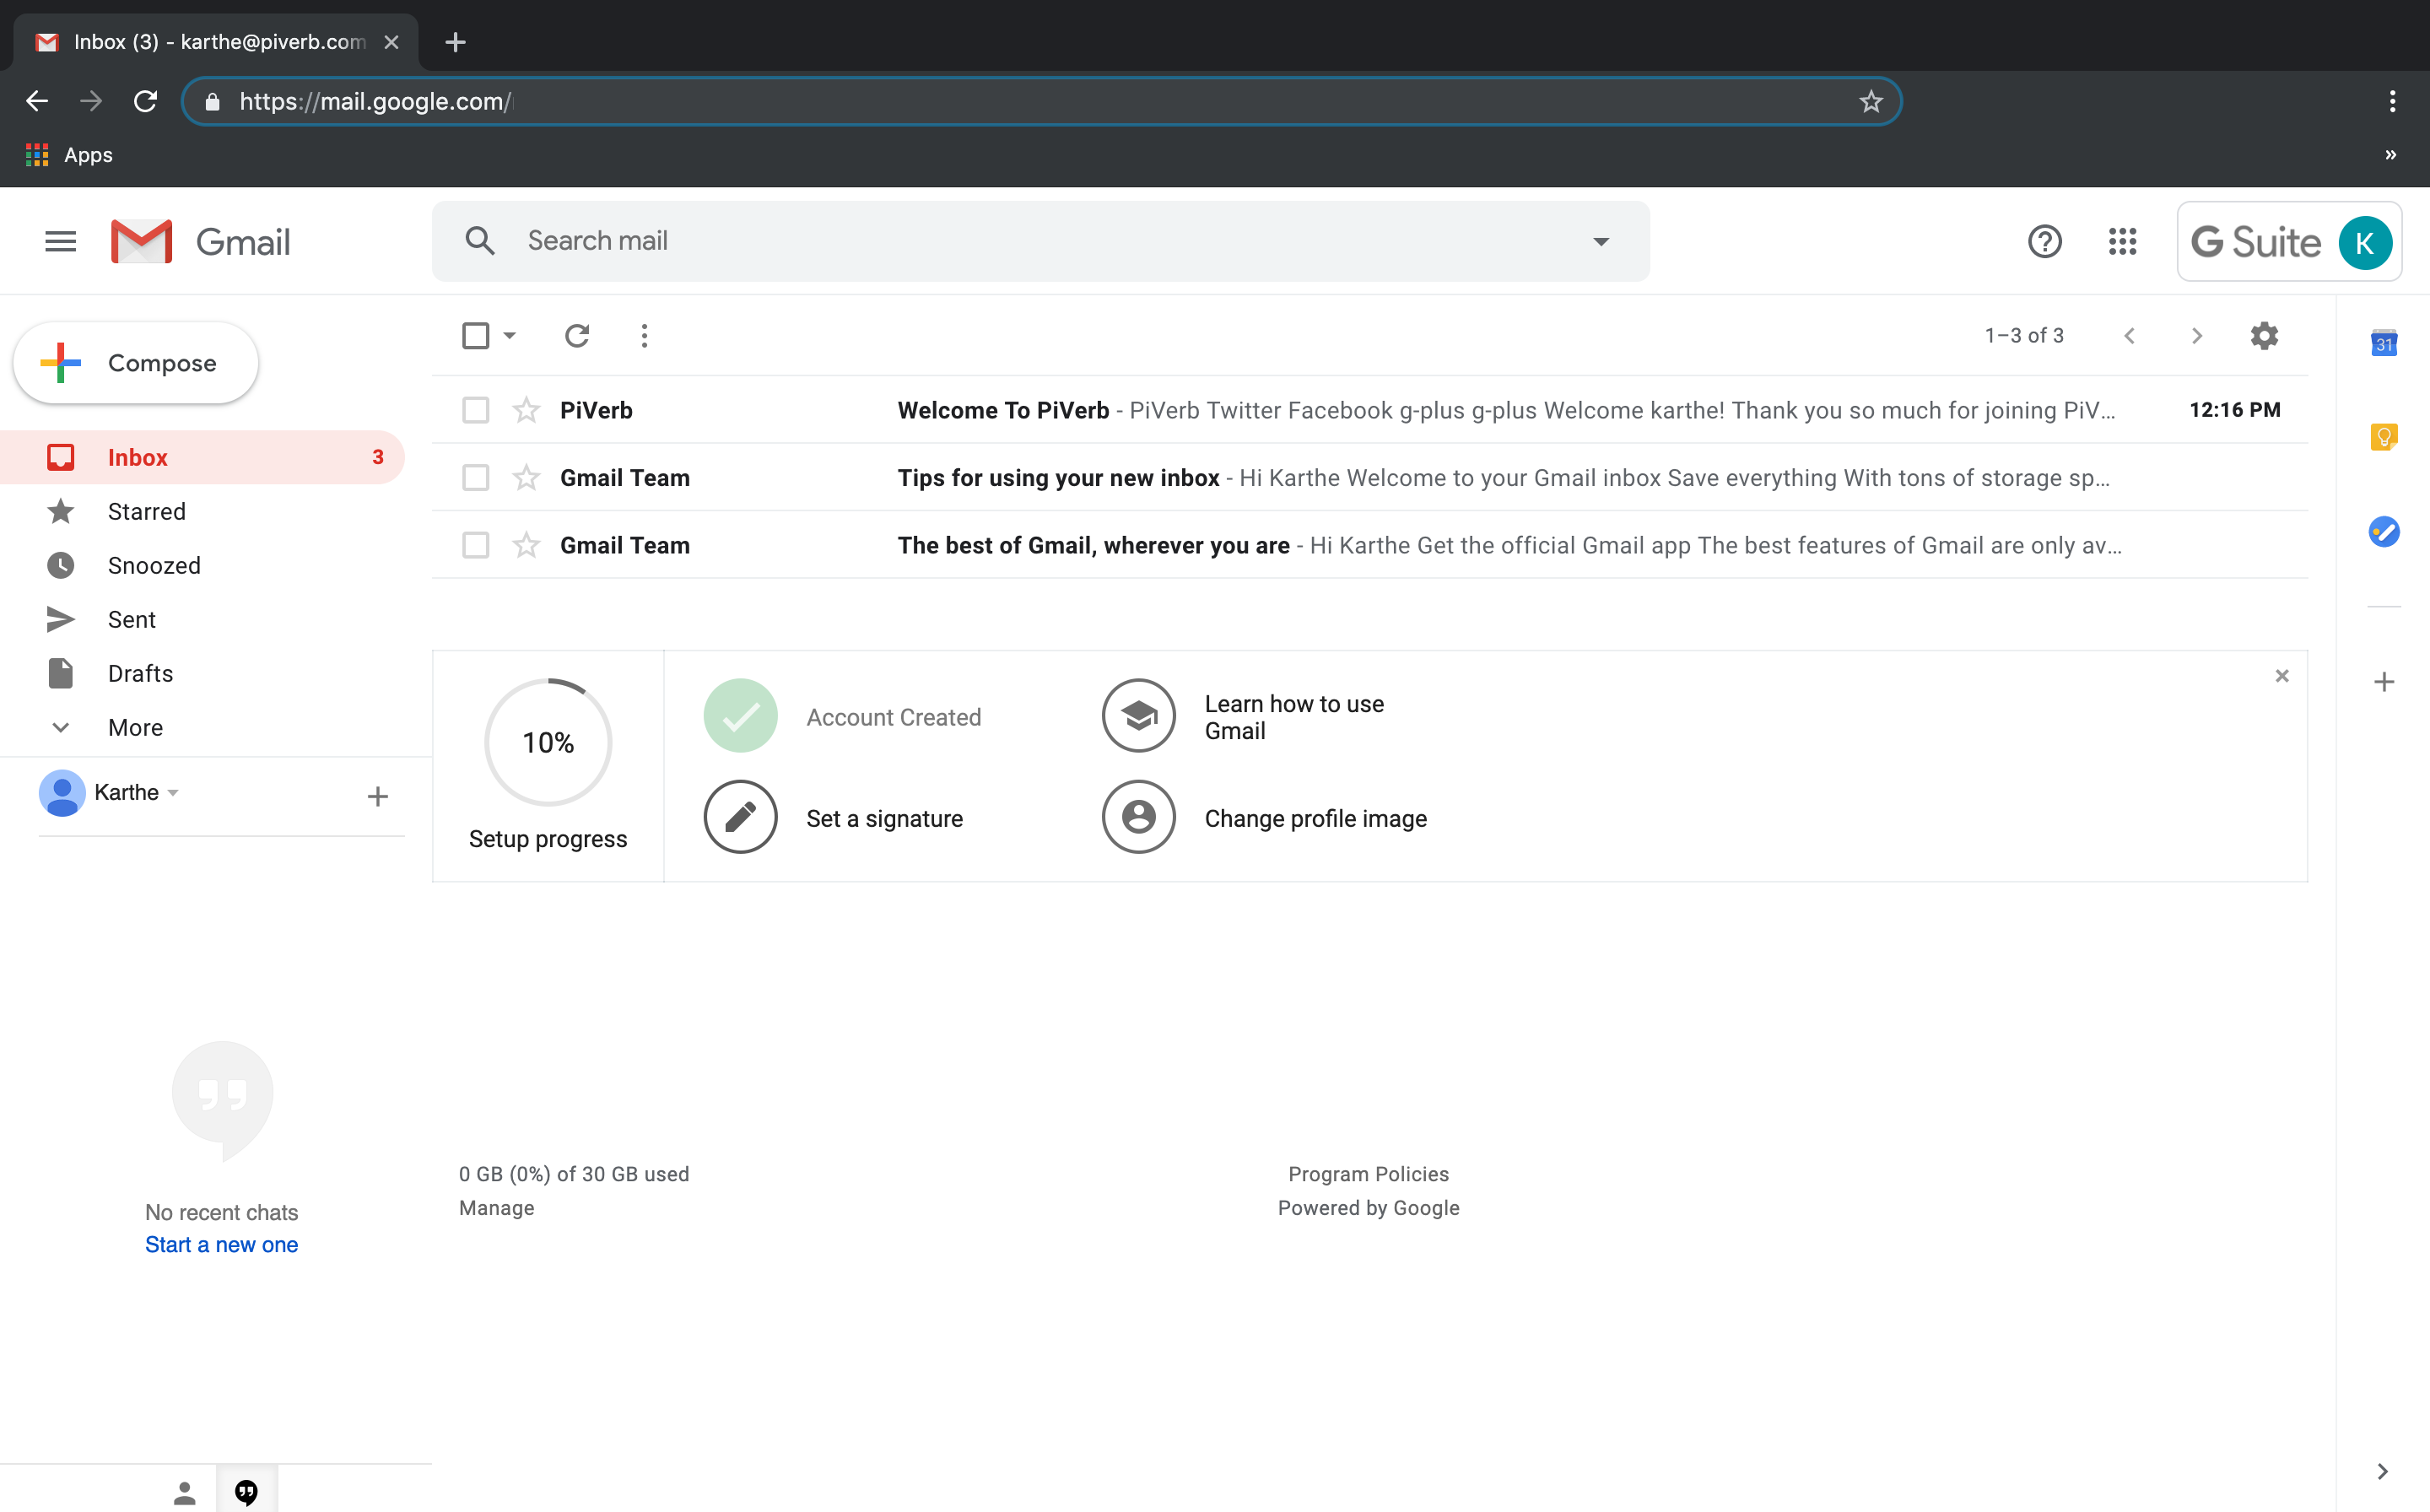Star the PiVerb email

point(526,410)
